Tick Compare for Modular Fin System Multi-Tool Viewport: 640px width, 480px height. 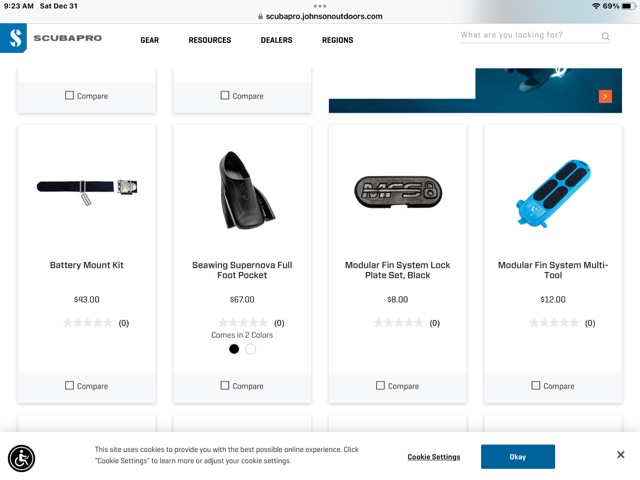click(x=536, y=385)
